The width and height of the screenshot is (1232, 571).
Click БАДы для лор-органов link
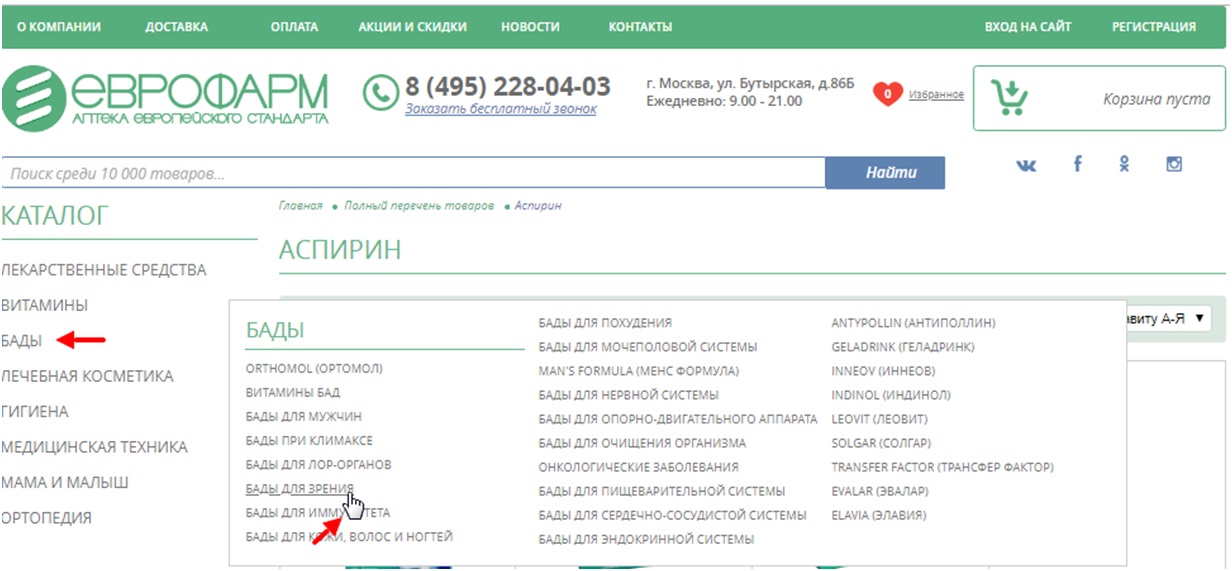click(318, 465)
